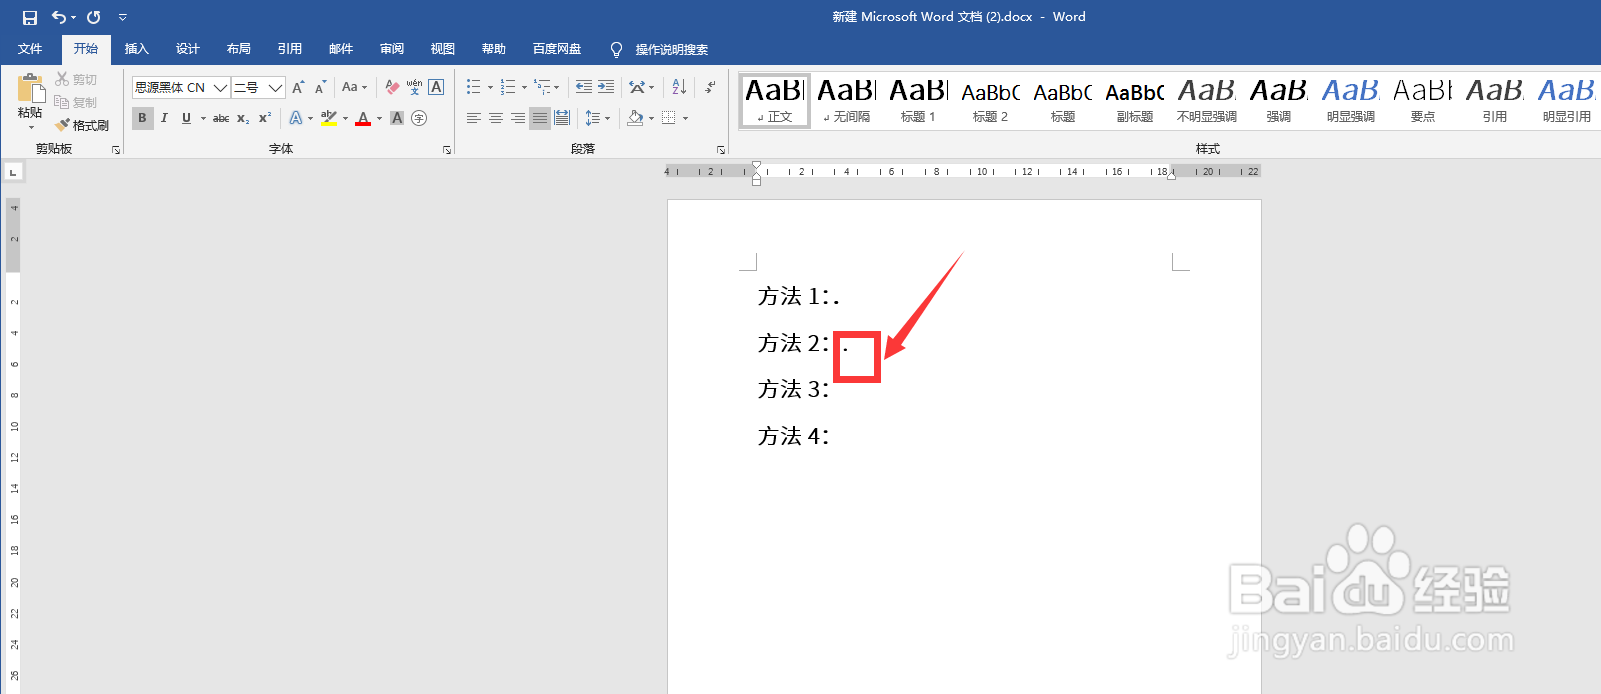Viewport: 1601px width, 694px height.
Task: Open the 字体 font dialog launcher
Action: [x=447, y=150]
